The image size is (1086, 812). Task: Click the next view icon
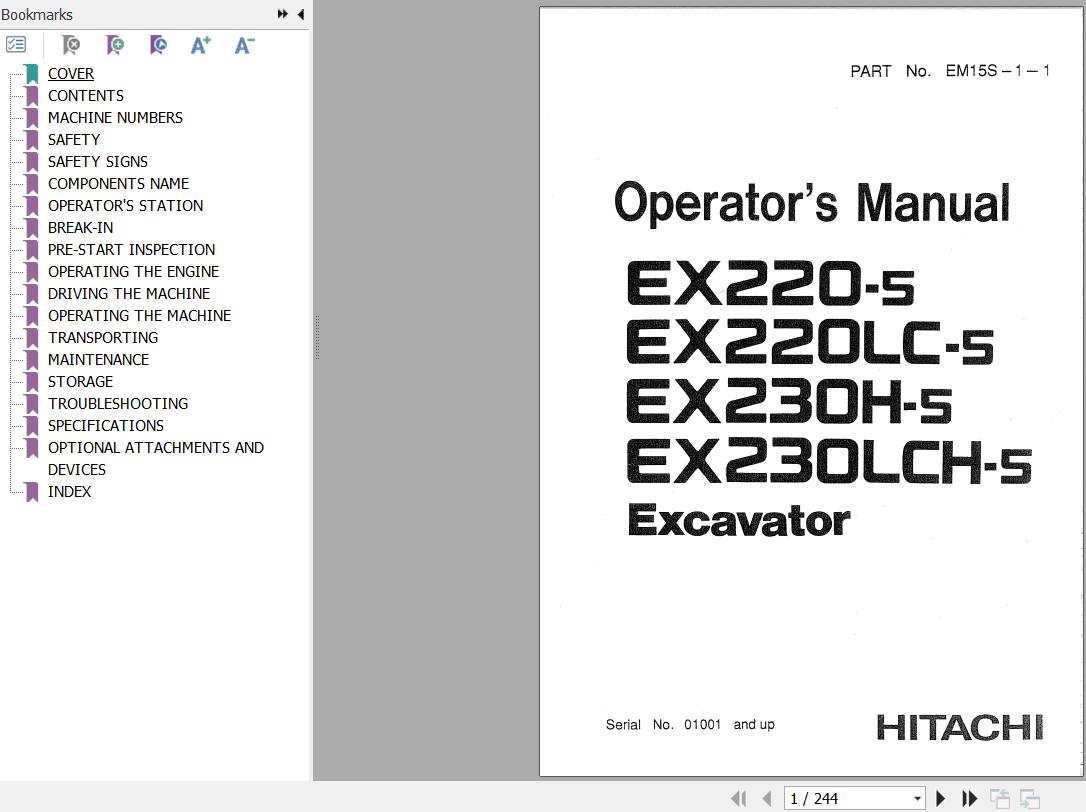tap(1030, 798)
